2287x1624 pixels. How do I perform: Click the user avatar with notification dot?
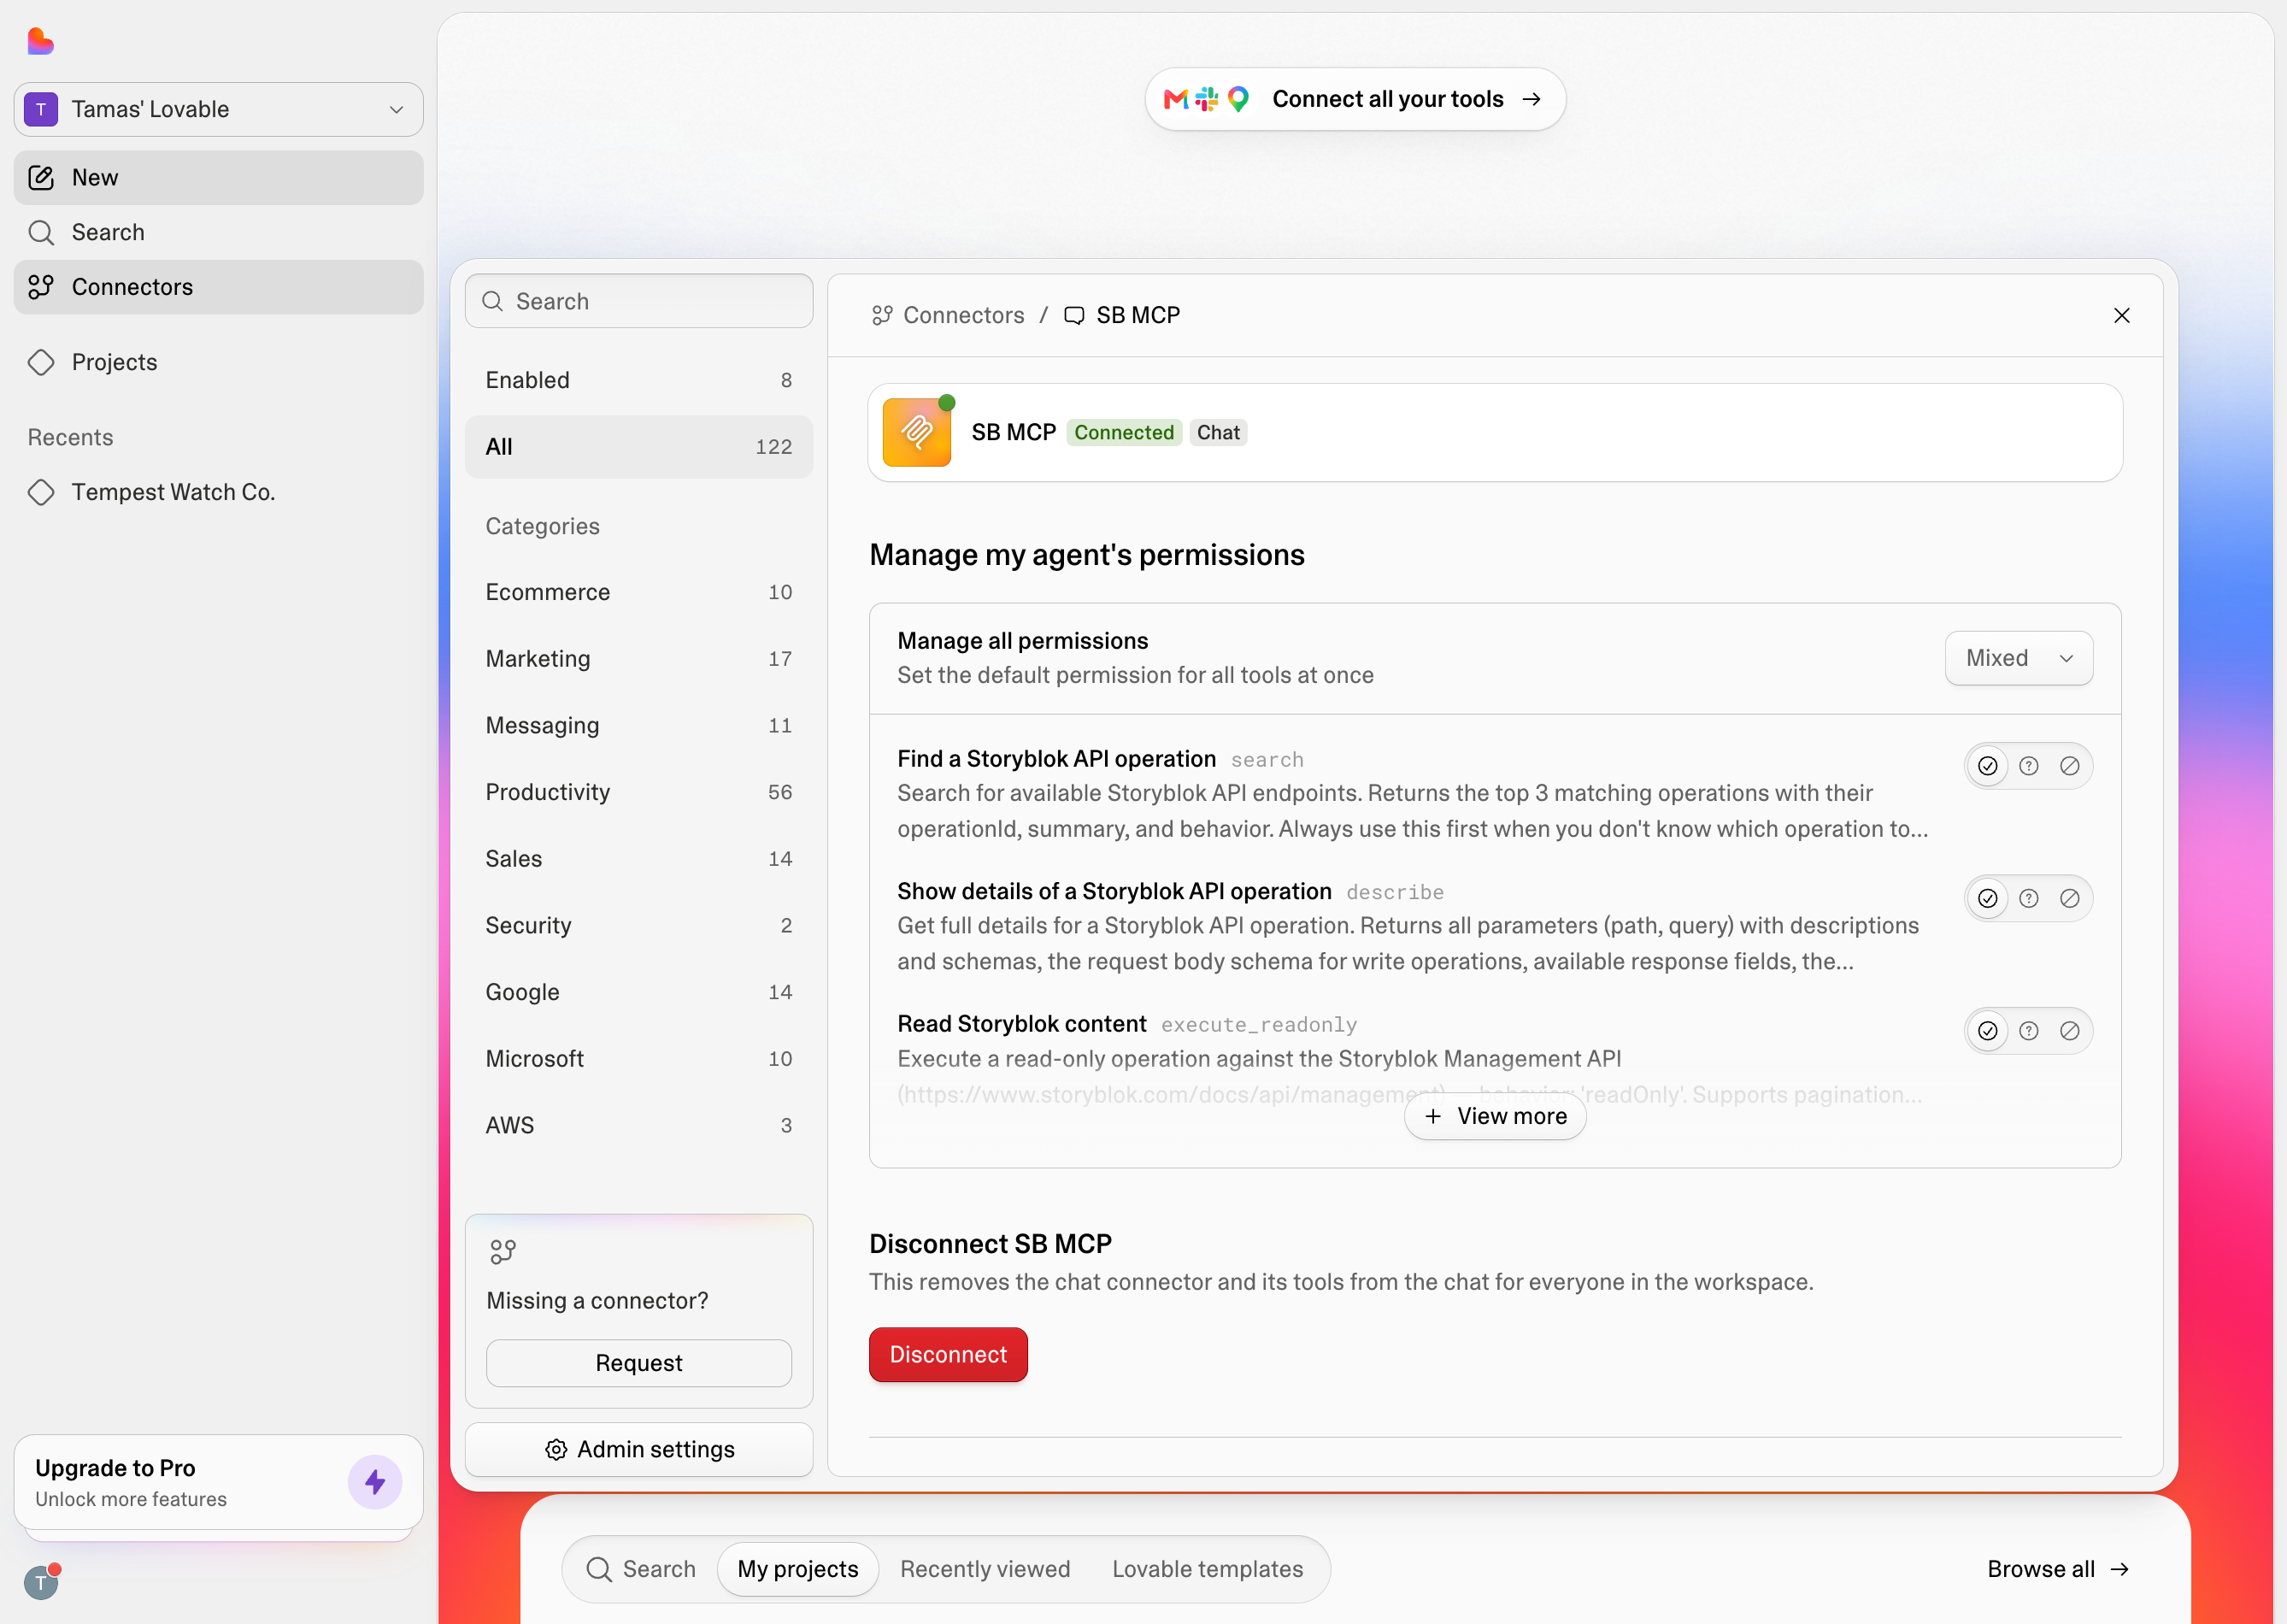click(x=41, y=1582)
